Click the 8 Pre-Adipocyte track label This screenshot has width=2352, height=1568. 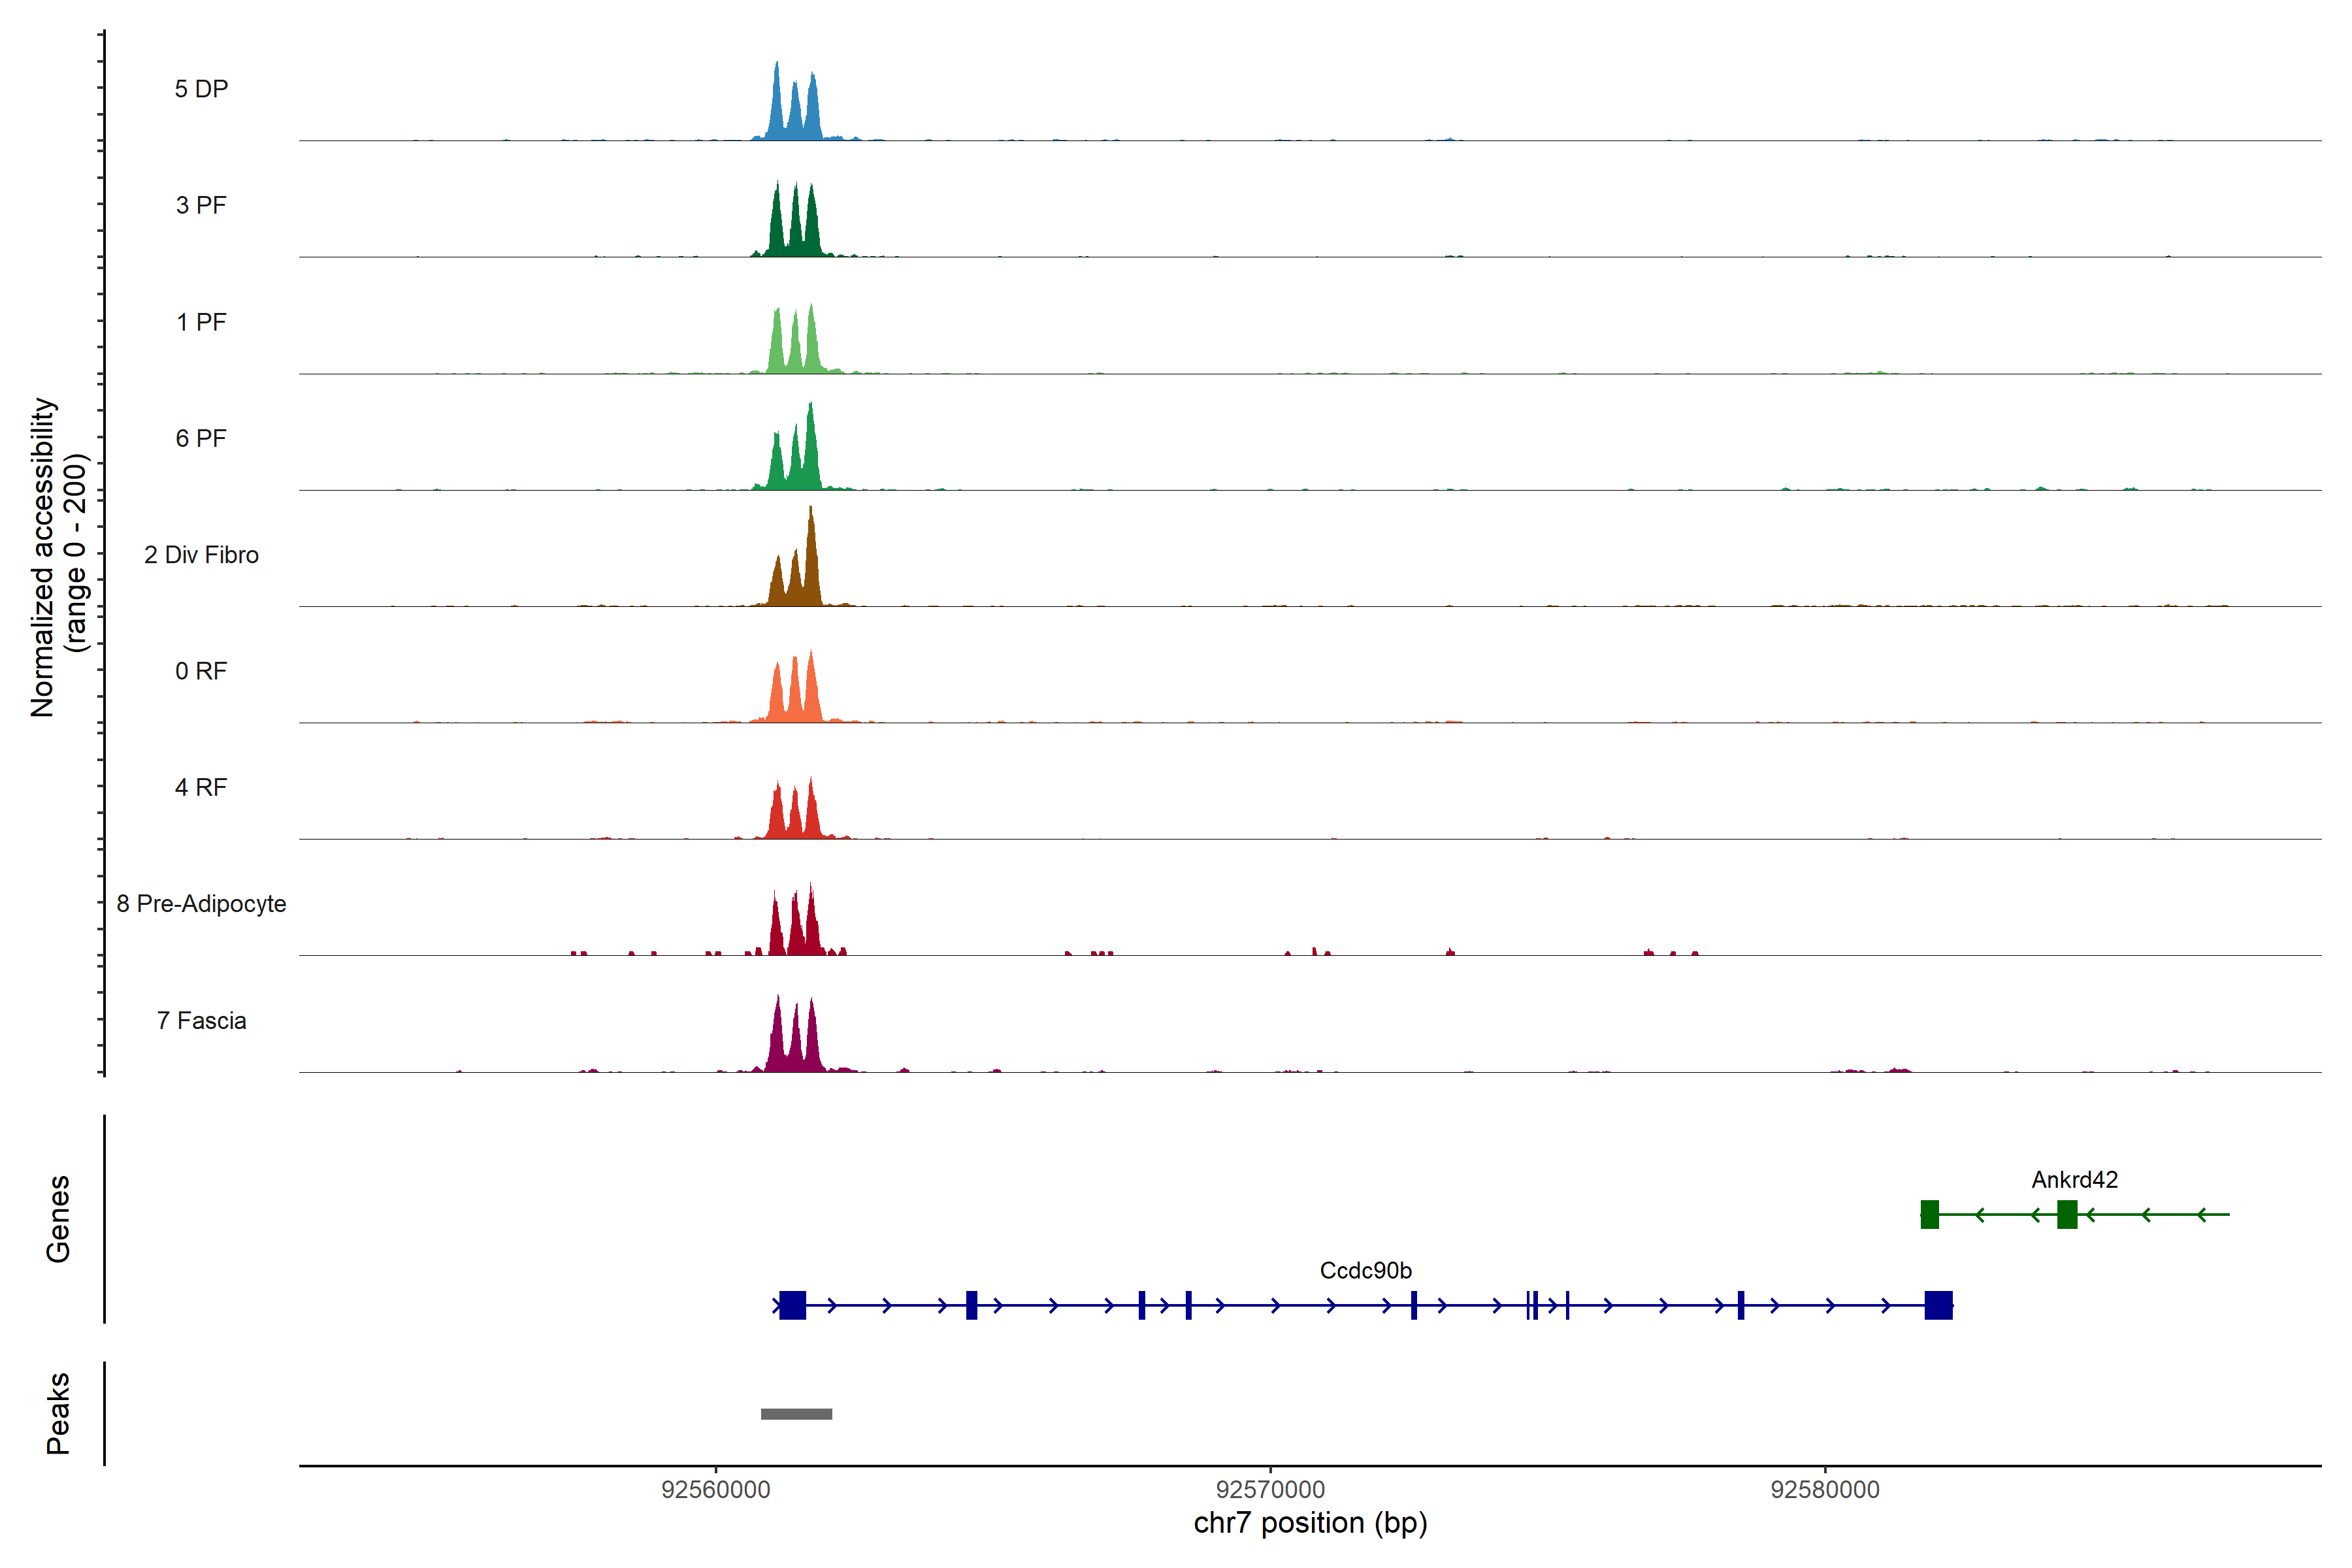click(x=201, y=904)
